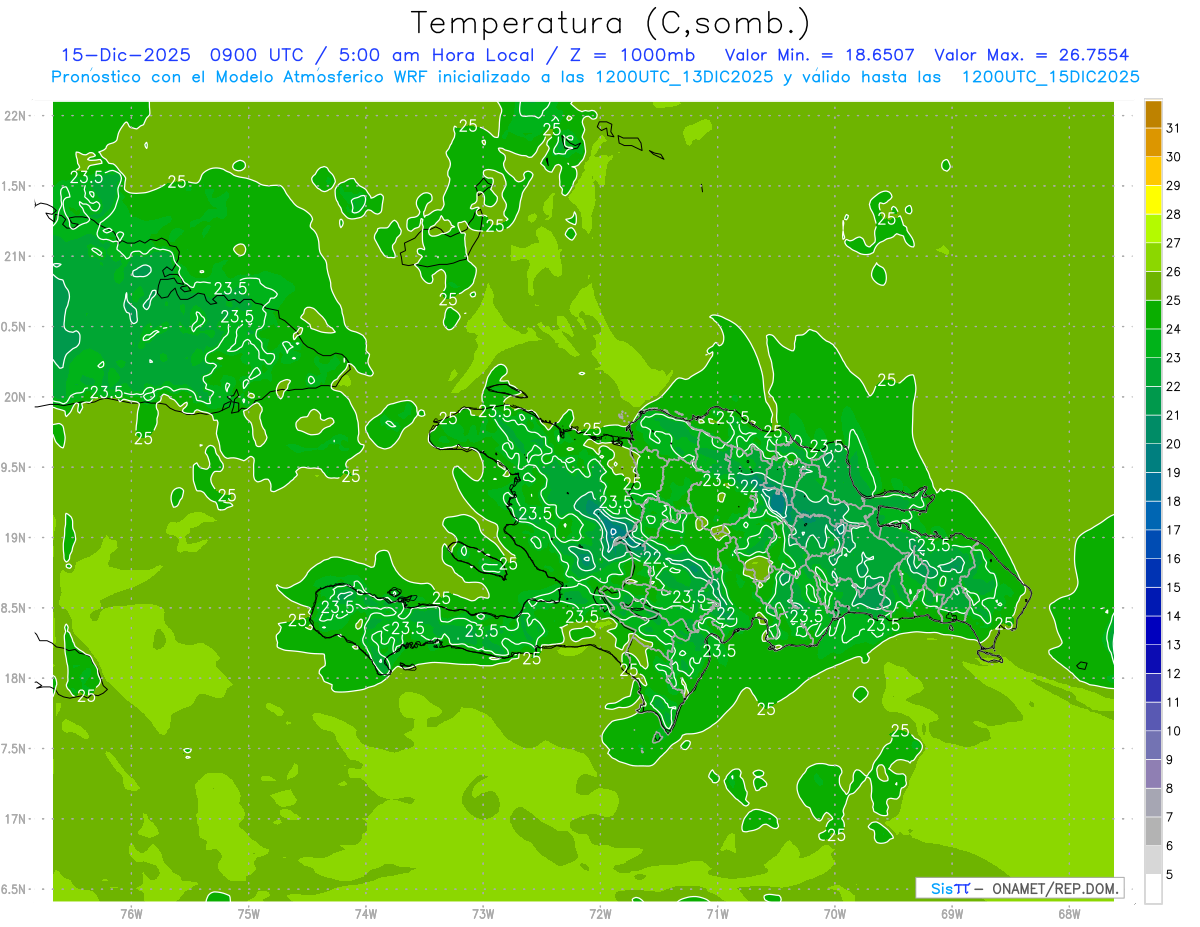Click the '71W' longitude axis label

point(717,913)
